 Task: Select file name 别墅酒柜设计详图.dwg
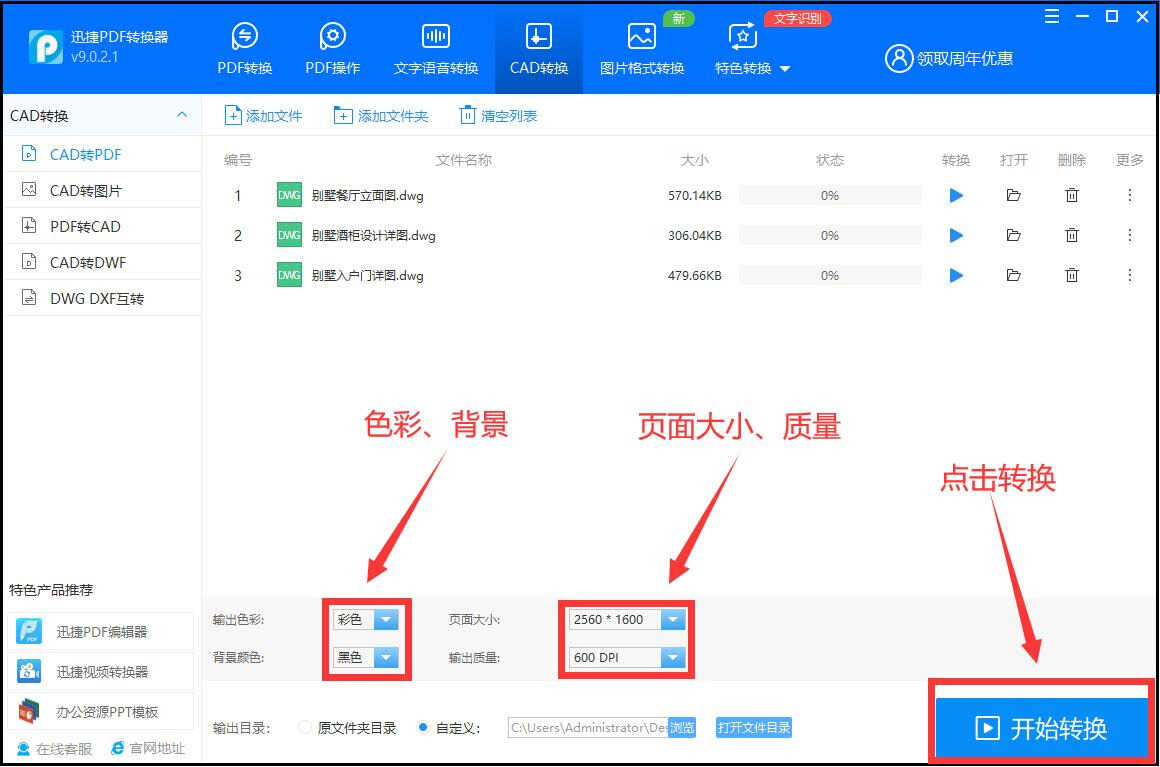[374, 235]
